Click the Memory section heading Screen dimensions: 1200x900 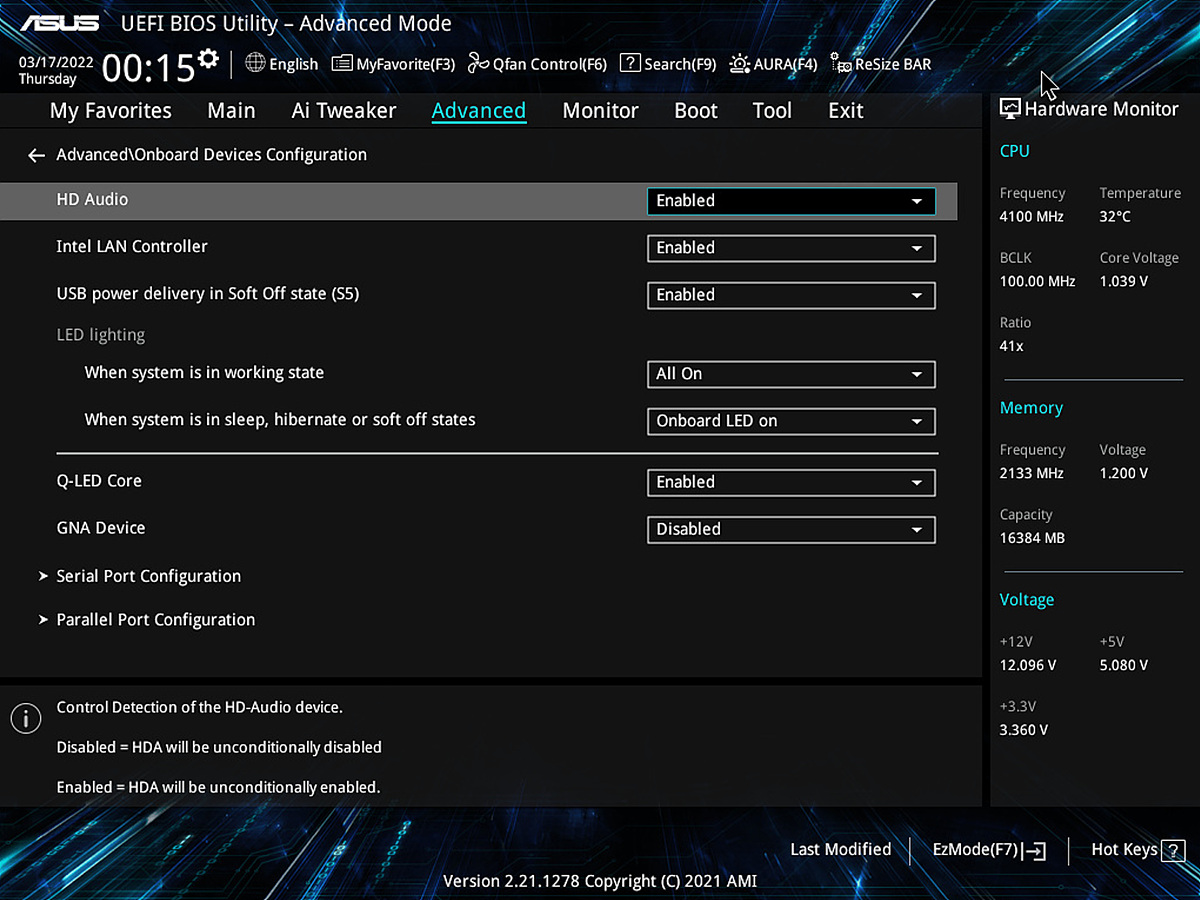1031,408
